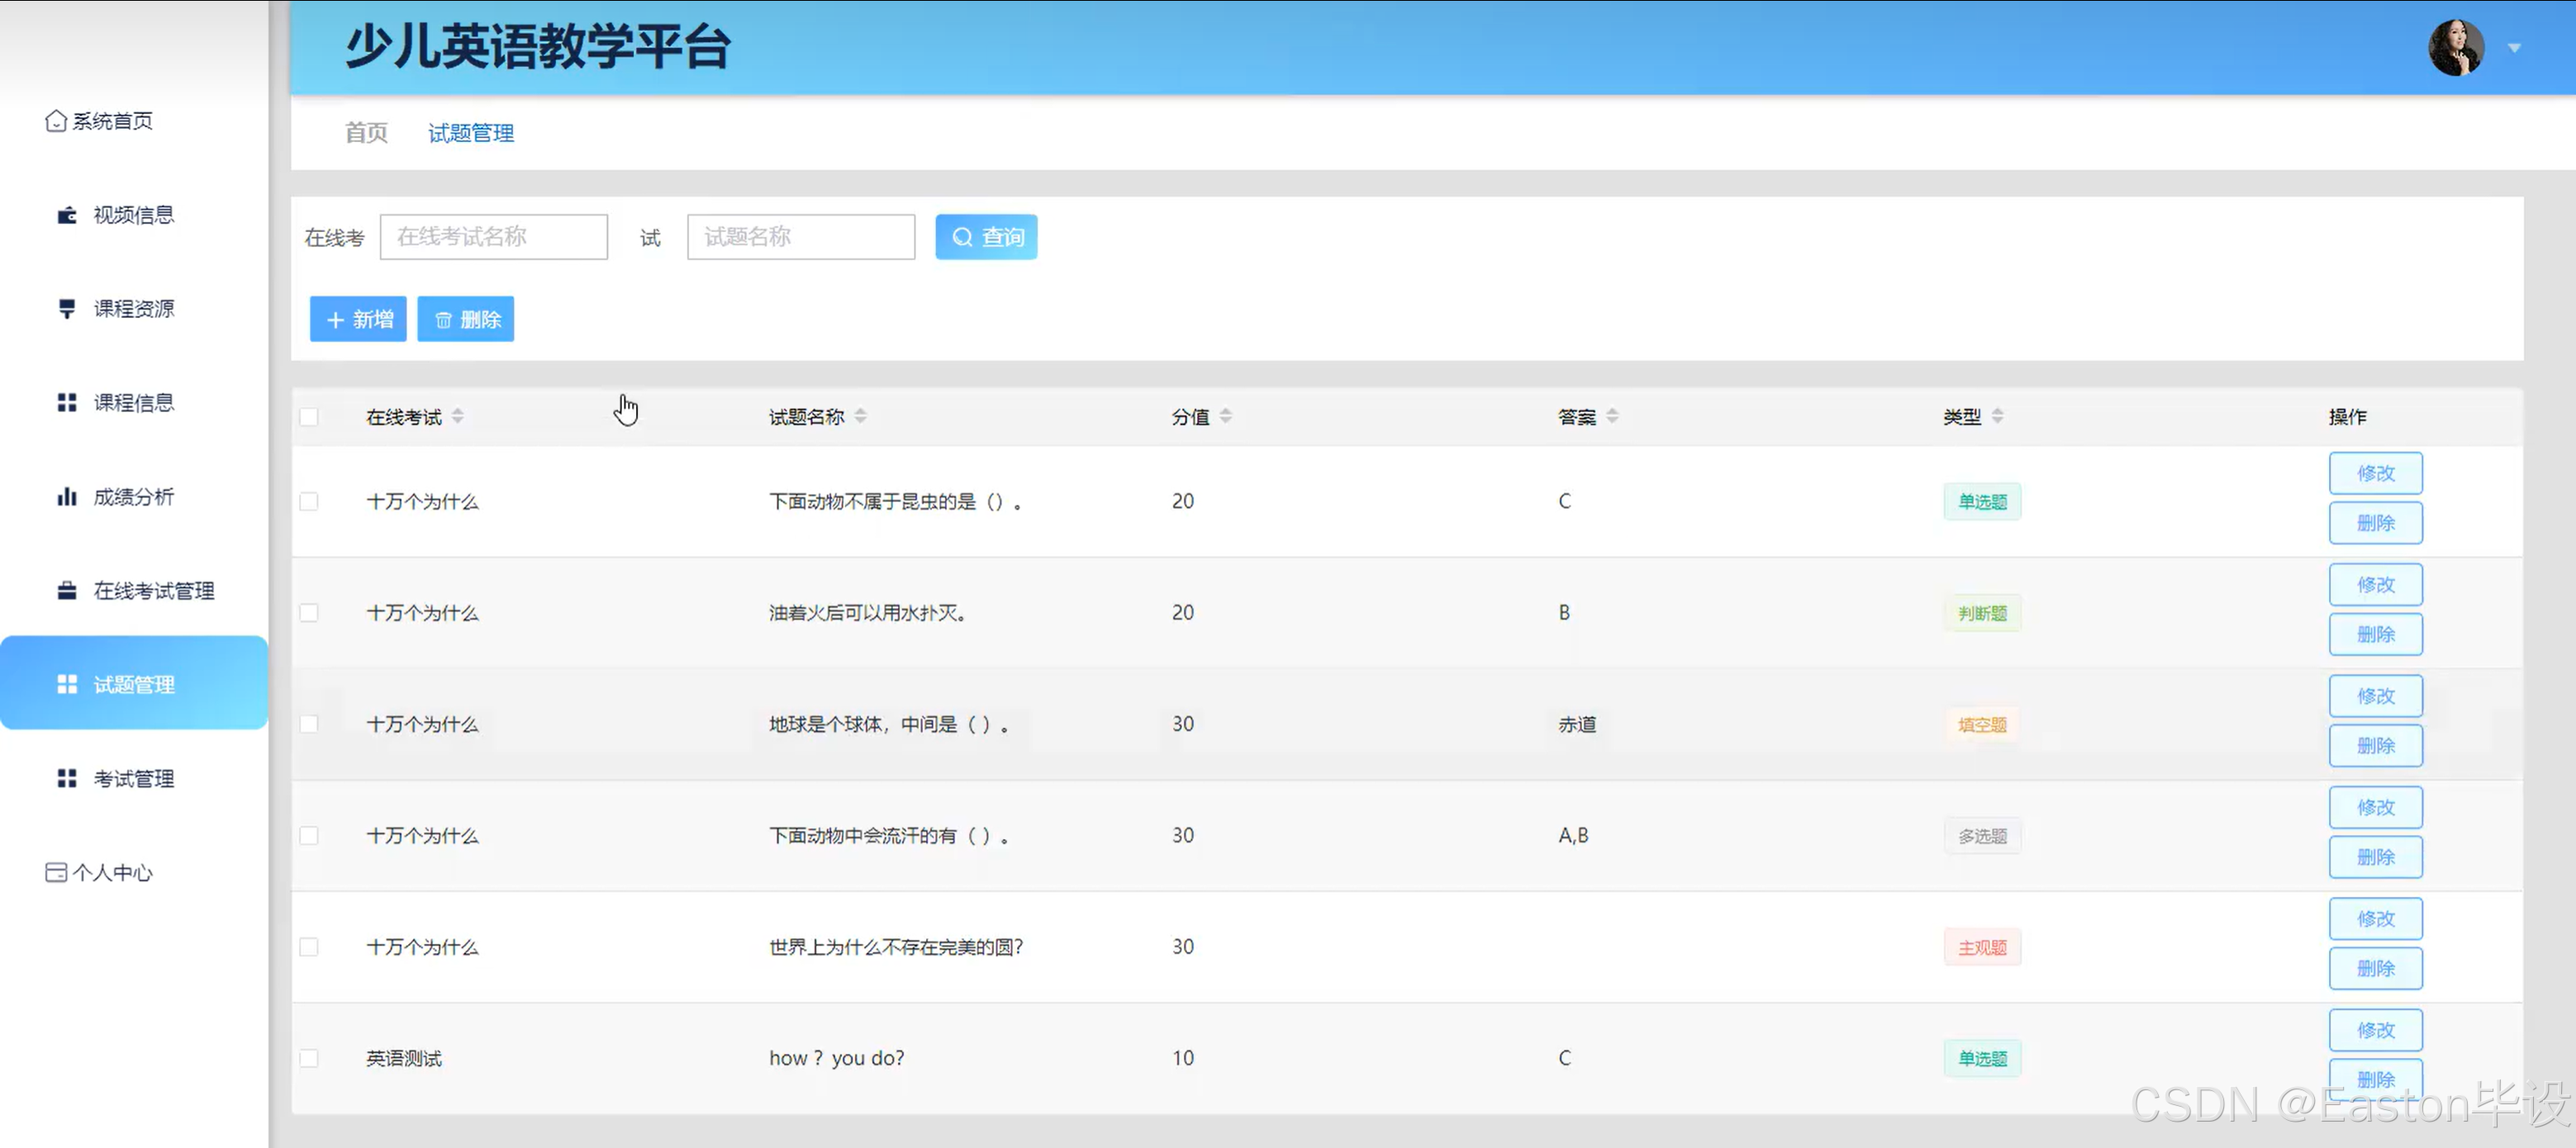The height and width of the screenshot is (1148, 2576).
Task: Check the row 地球是个球体
Action: point(309,724)
